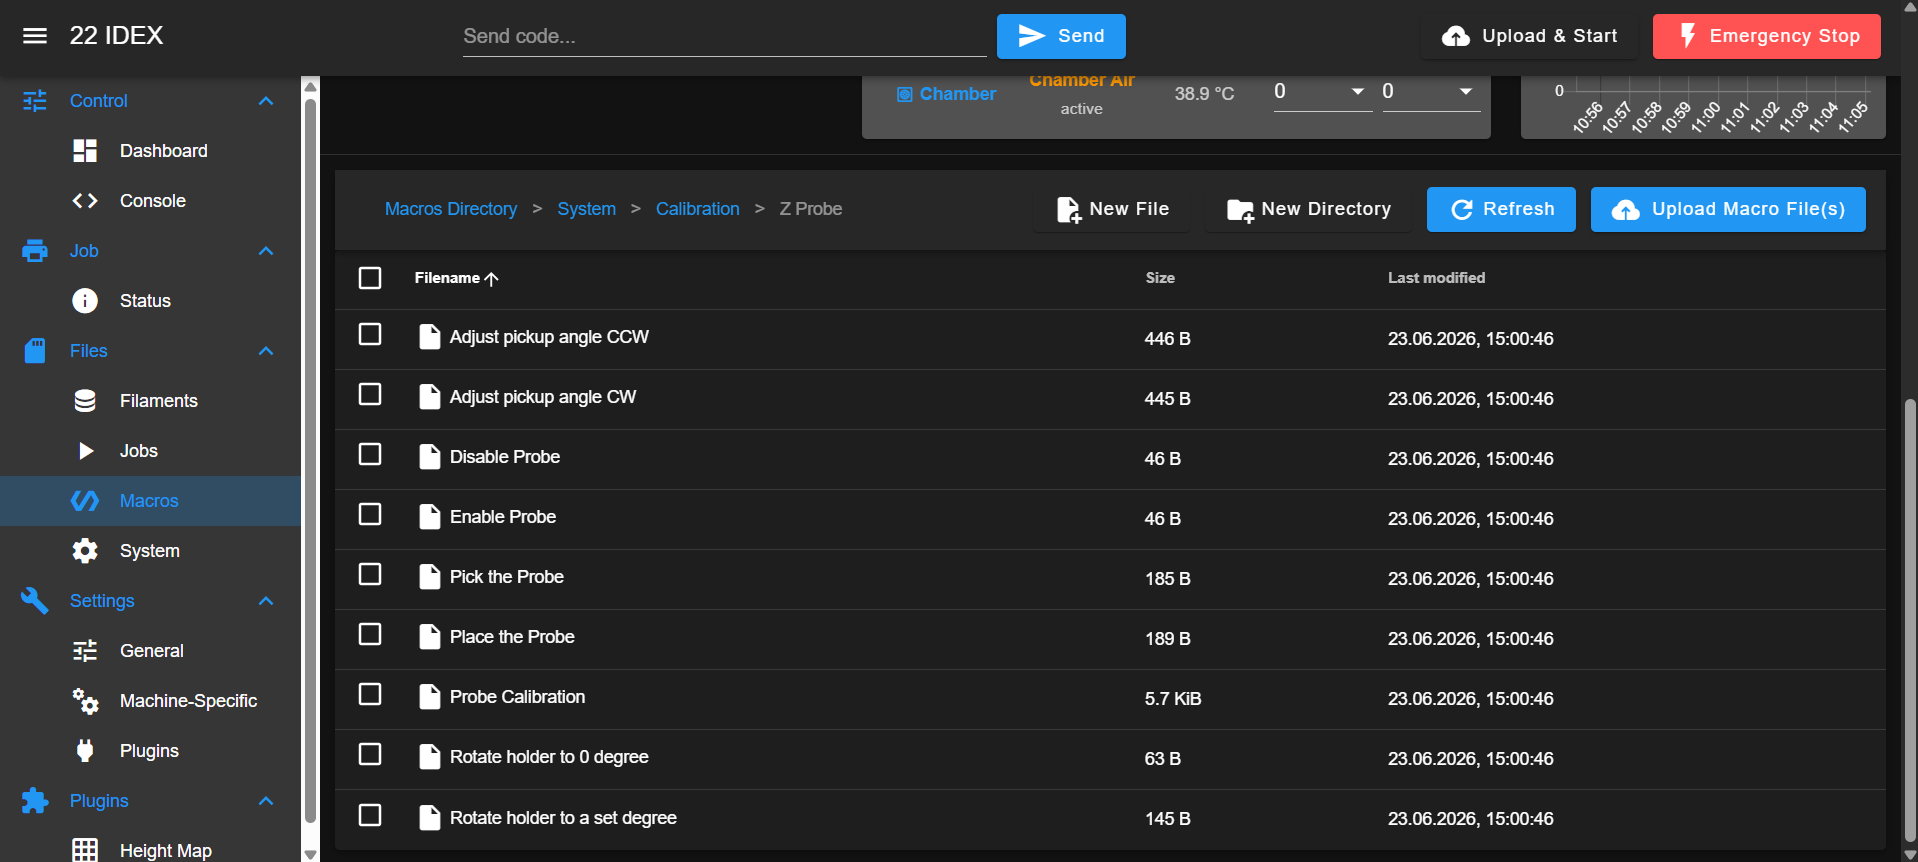The height and width of the screenshot is (862, 1918).
Task: Click the Dashboard grid icon
Action: coord(85,151)
